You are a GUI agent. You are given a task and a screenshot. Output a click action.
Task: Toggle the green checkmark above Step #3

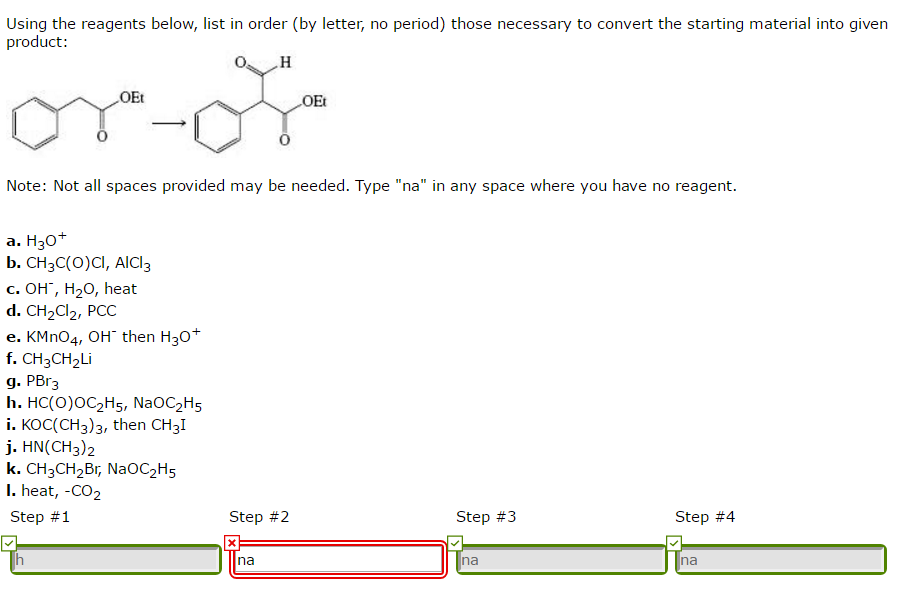pyautogui.click(x=456, y=541)
